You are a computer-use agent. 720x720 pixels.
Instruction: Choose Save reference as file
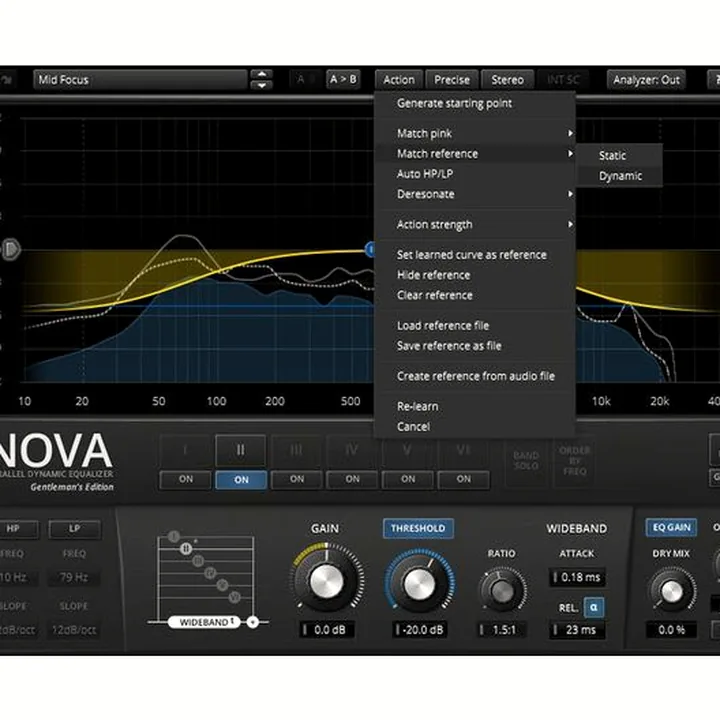(475, 346)
